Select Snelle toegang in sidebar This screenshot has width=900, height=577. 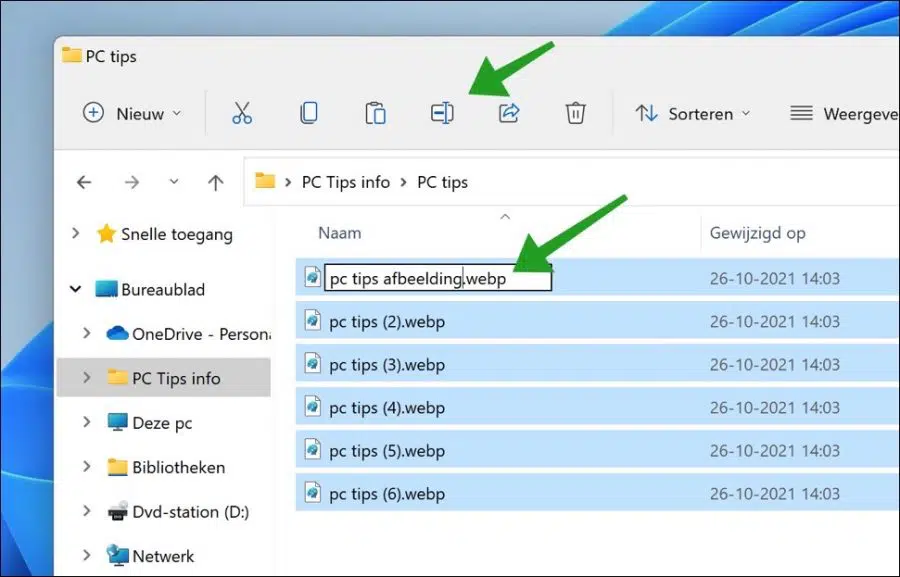tap(176, 234)
